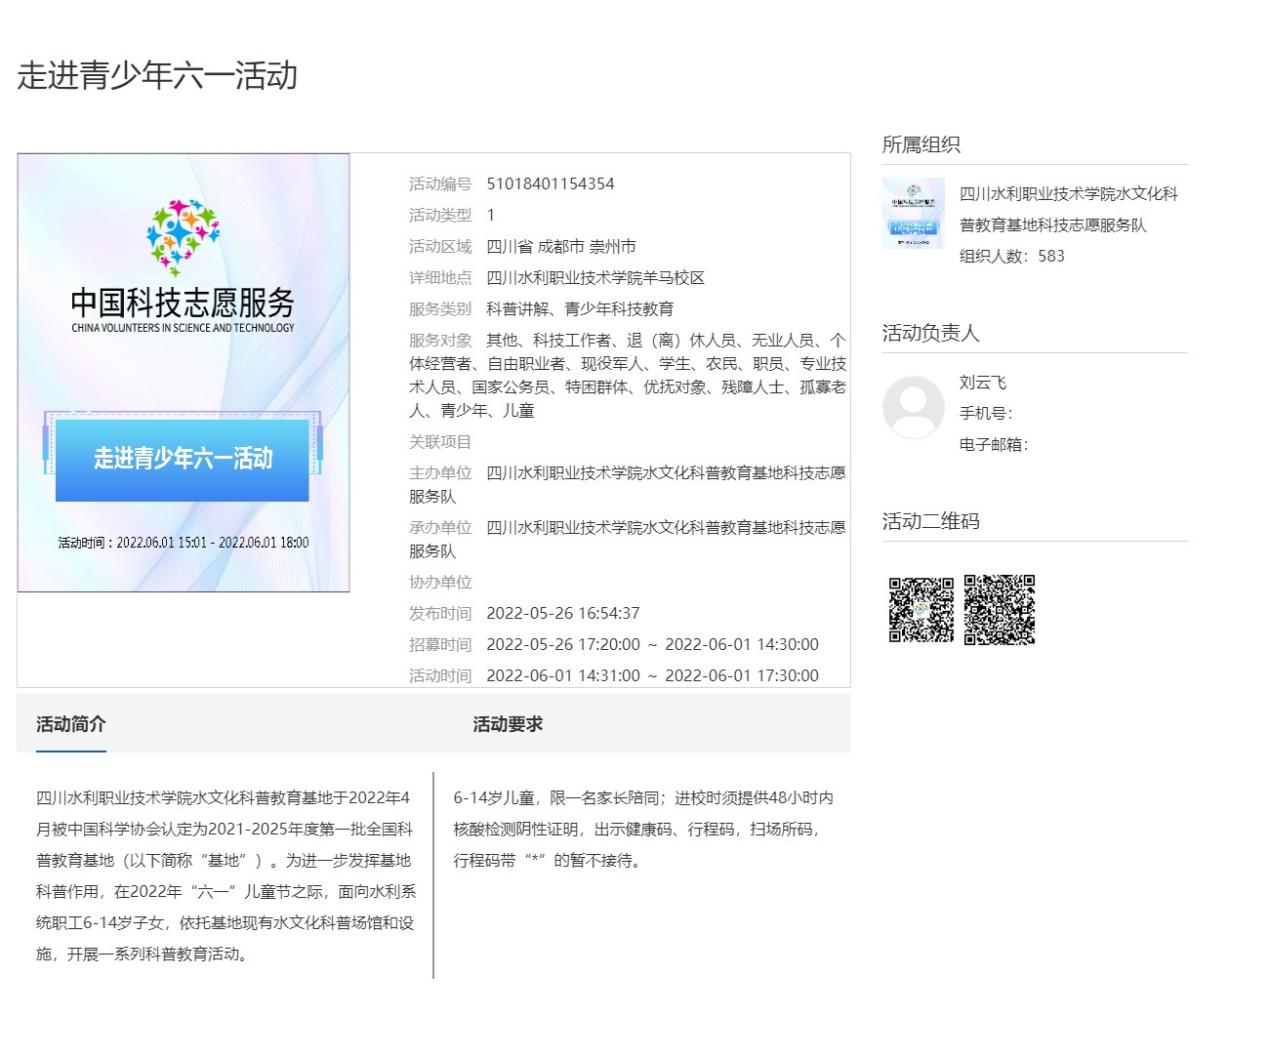Click the 所属组织 section heading
Image resolution: width=1269 pixels, height=1056 pixels.
coord(921,145)
